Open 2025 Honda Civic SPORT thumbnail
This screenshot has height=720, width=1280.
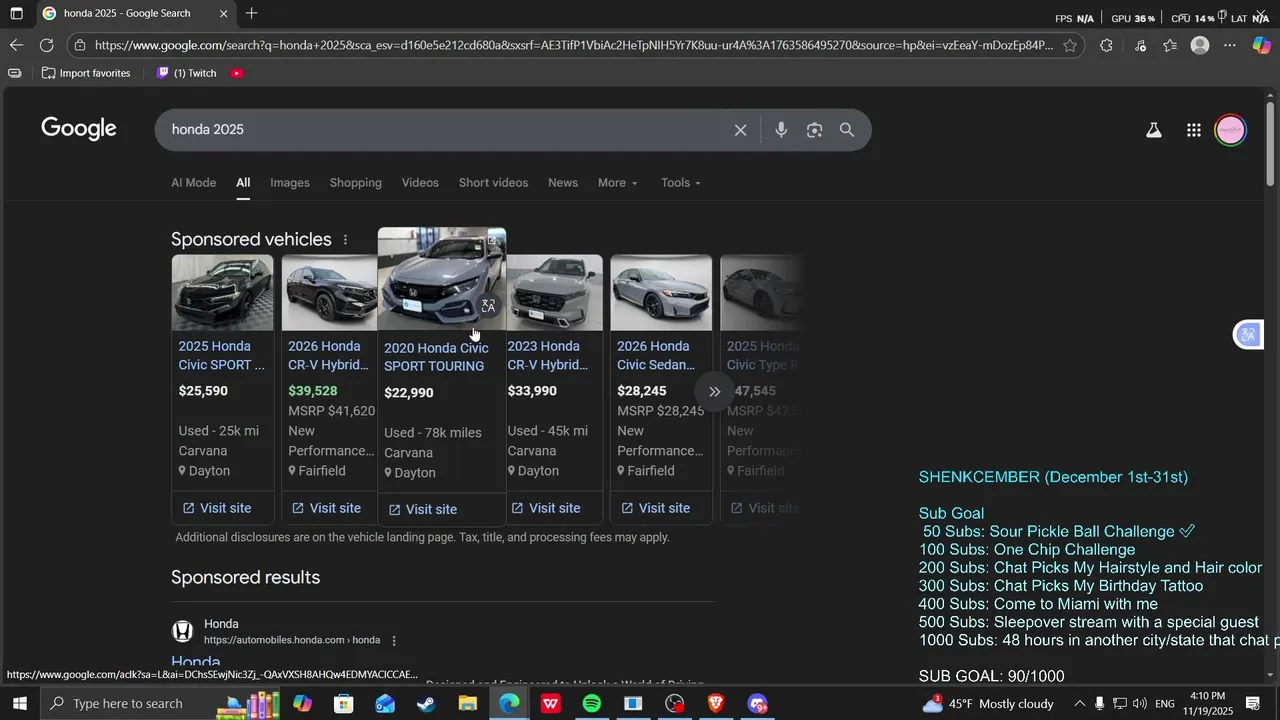click(x=222, y=292)
